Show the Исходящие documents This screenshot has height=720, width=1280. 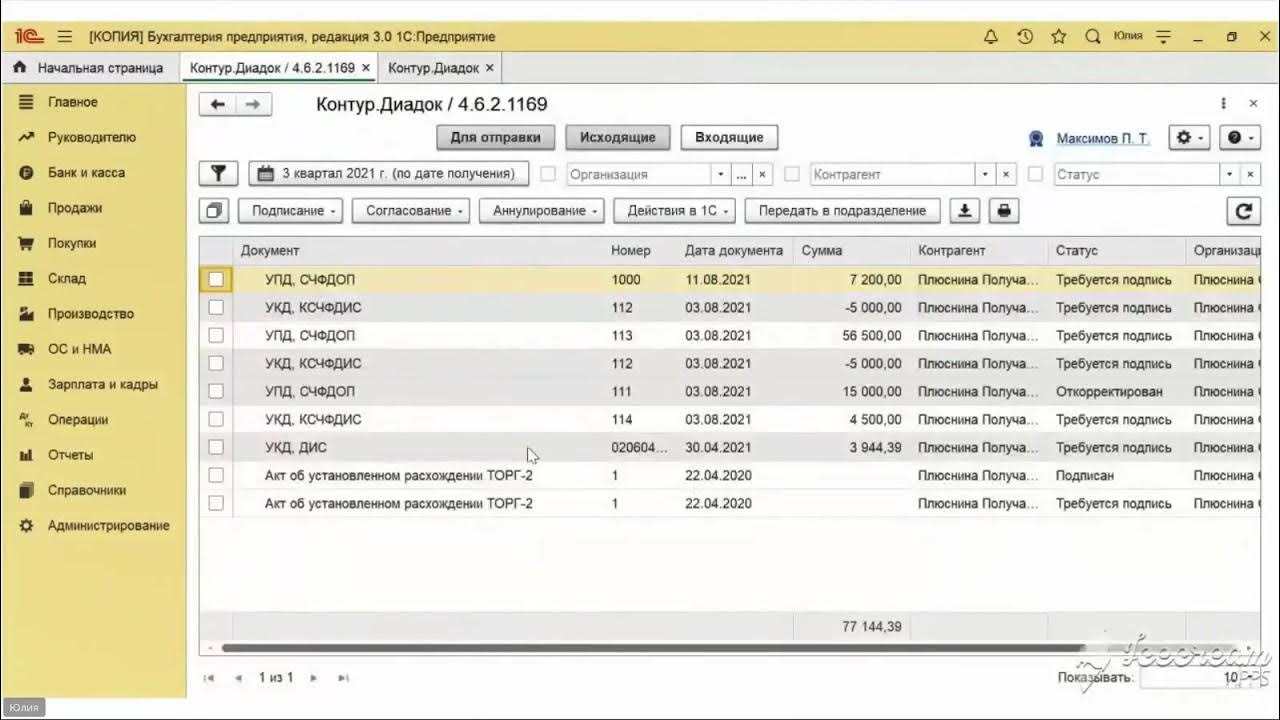pos(618,137)
